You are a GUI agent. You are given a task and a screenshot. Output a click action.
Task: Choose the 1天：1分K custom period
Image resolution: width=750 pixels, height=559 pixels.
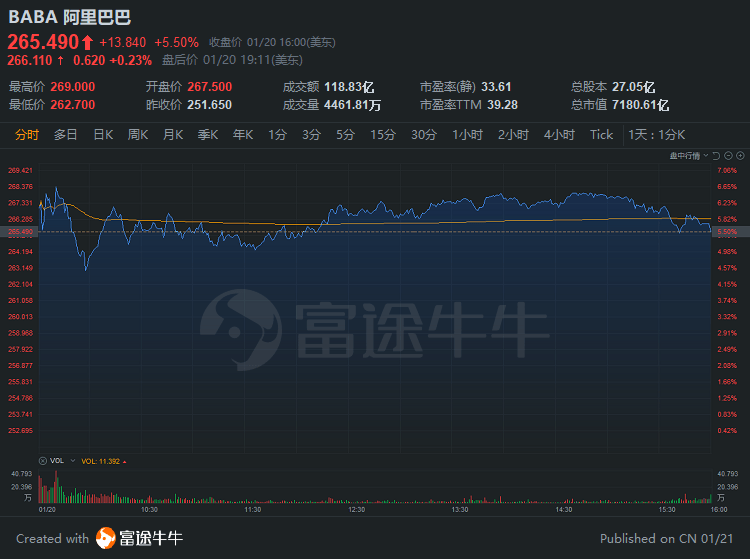click(657, 135)
